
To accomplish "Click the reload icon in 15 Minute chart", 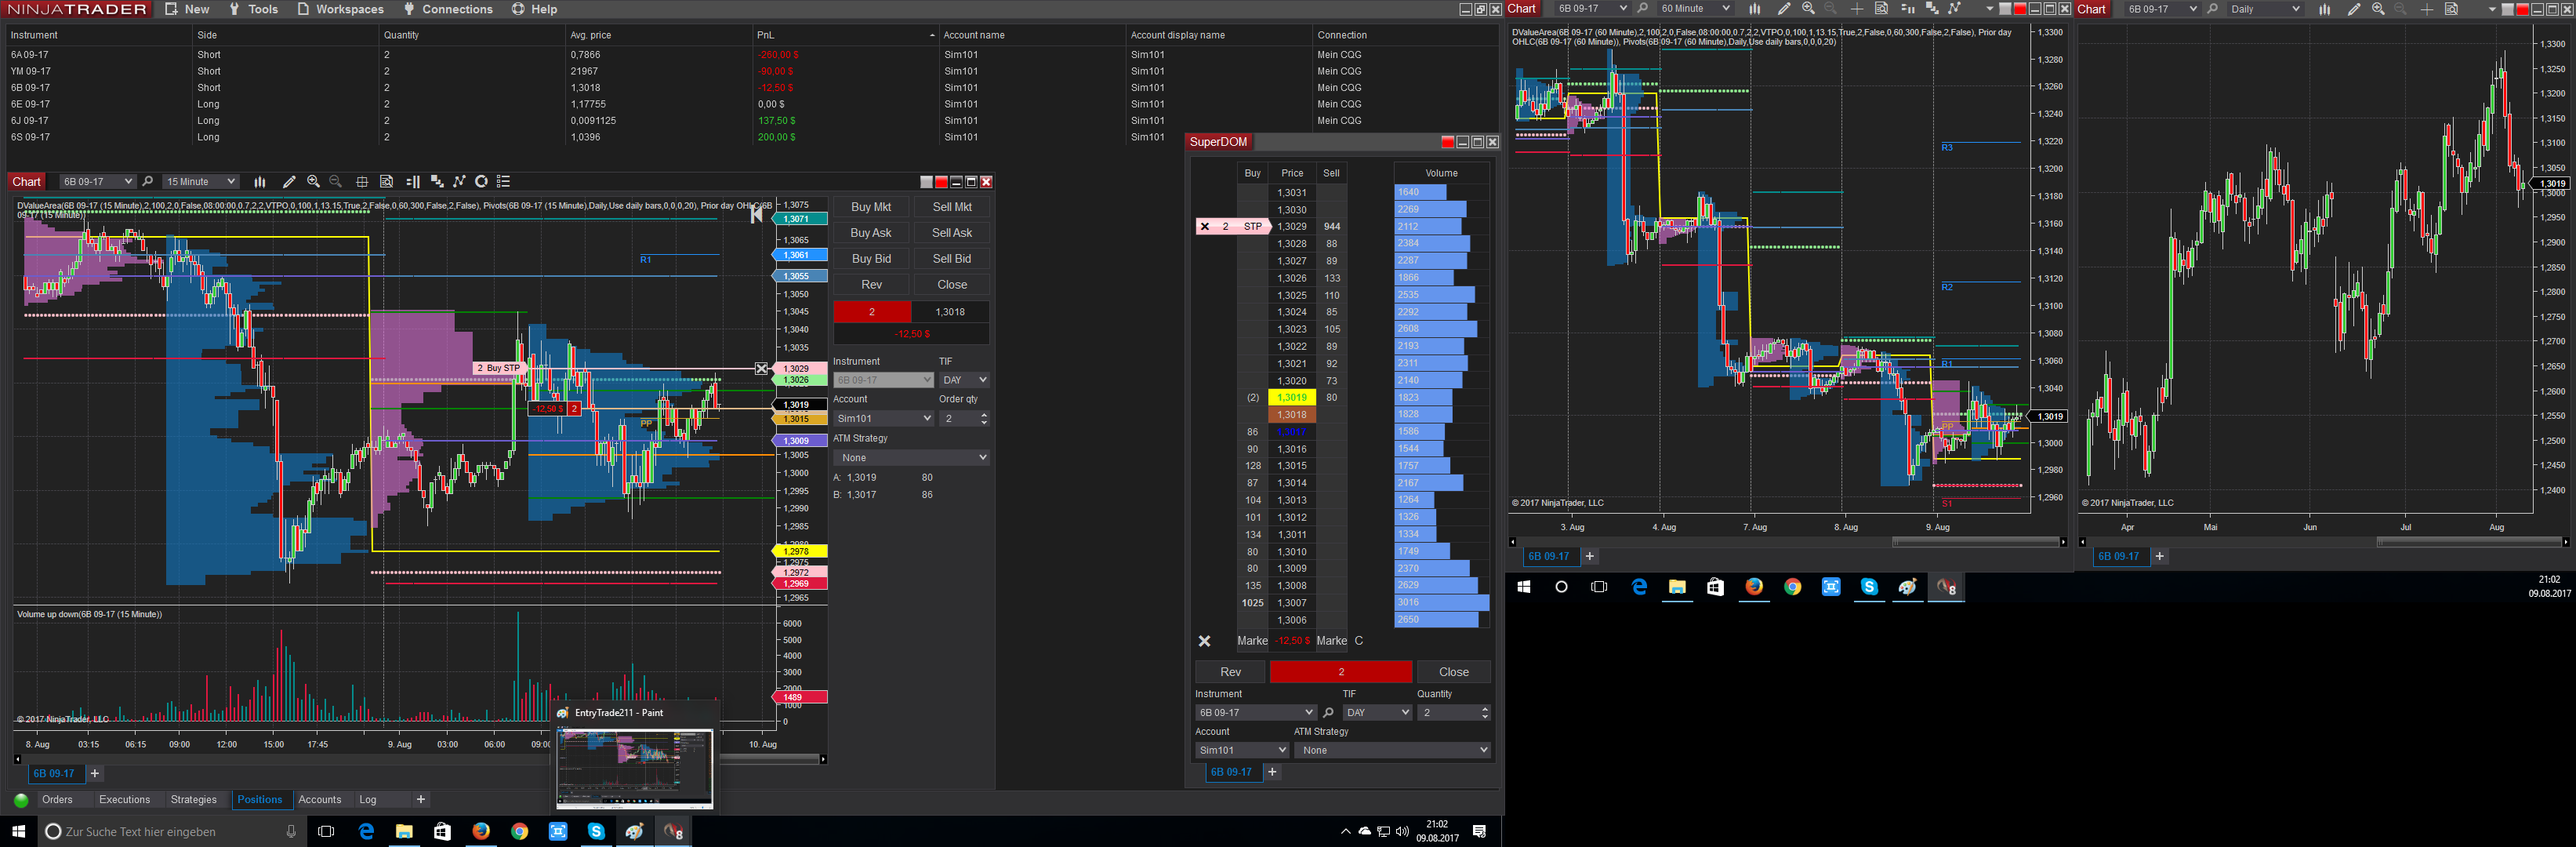I will (481, 182).
